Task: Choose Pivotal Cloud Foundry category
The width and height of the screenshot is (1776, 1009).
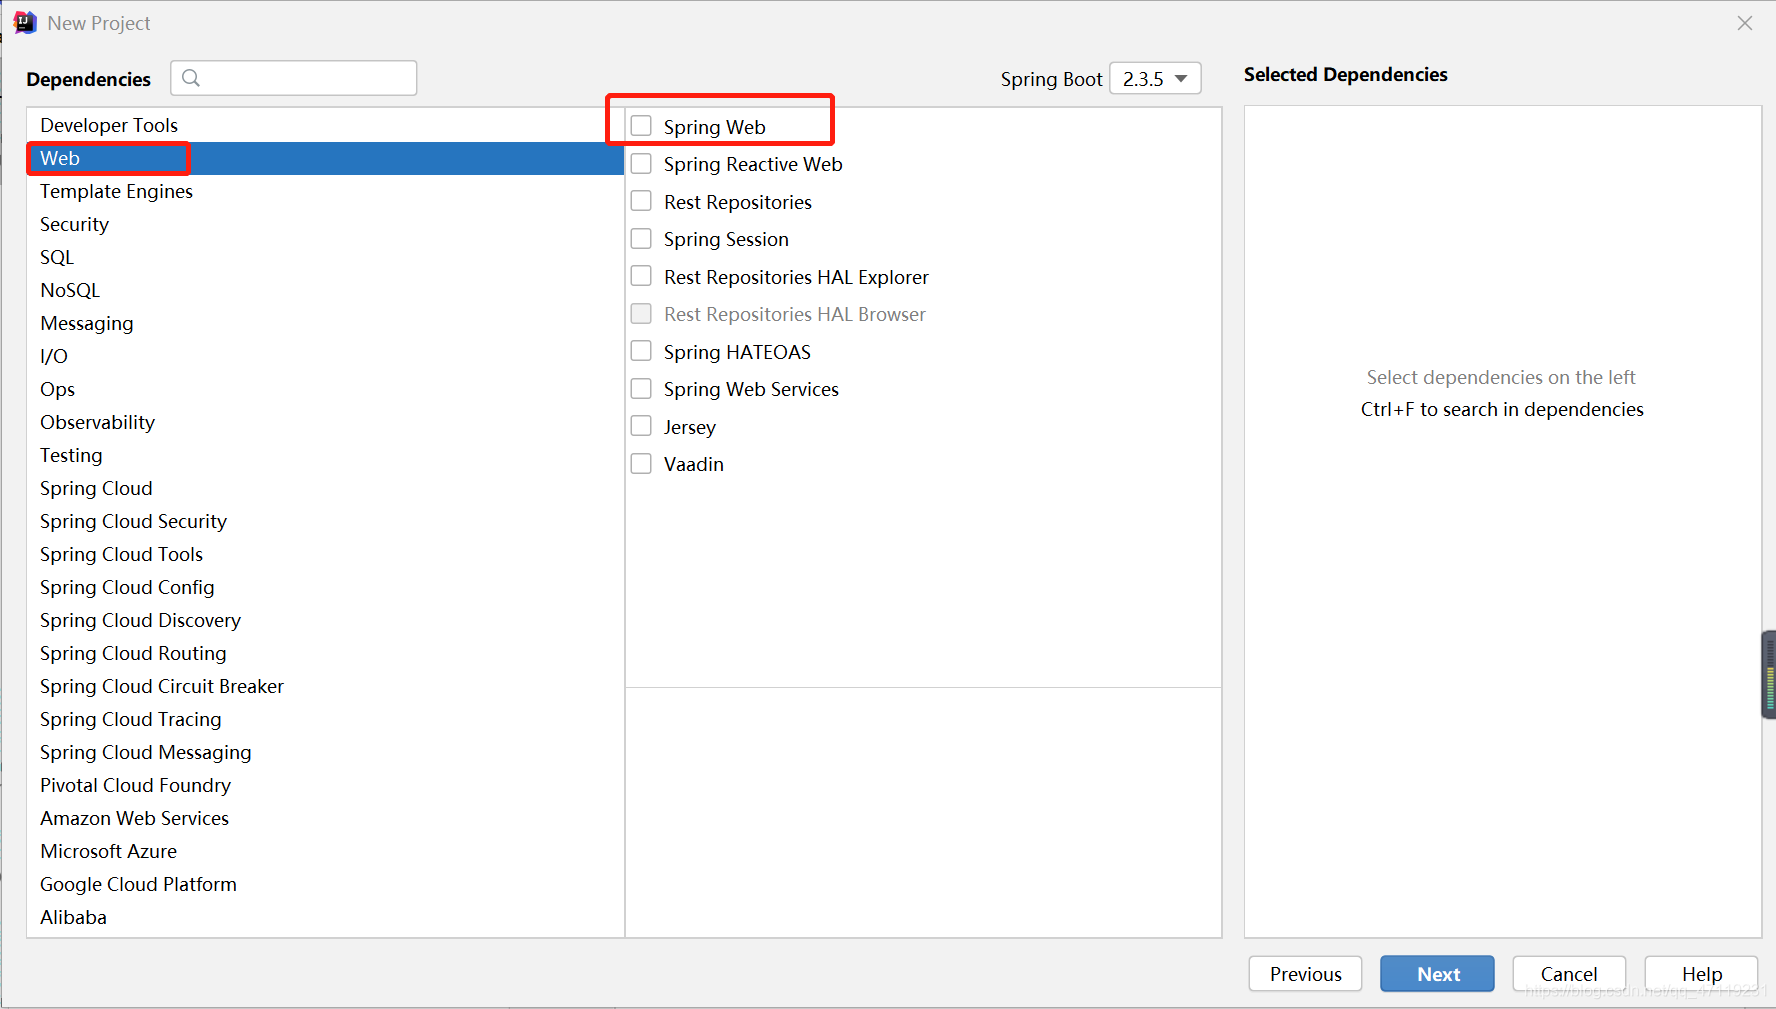Action: 325,785
